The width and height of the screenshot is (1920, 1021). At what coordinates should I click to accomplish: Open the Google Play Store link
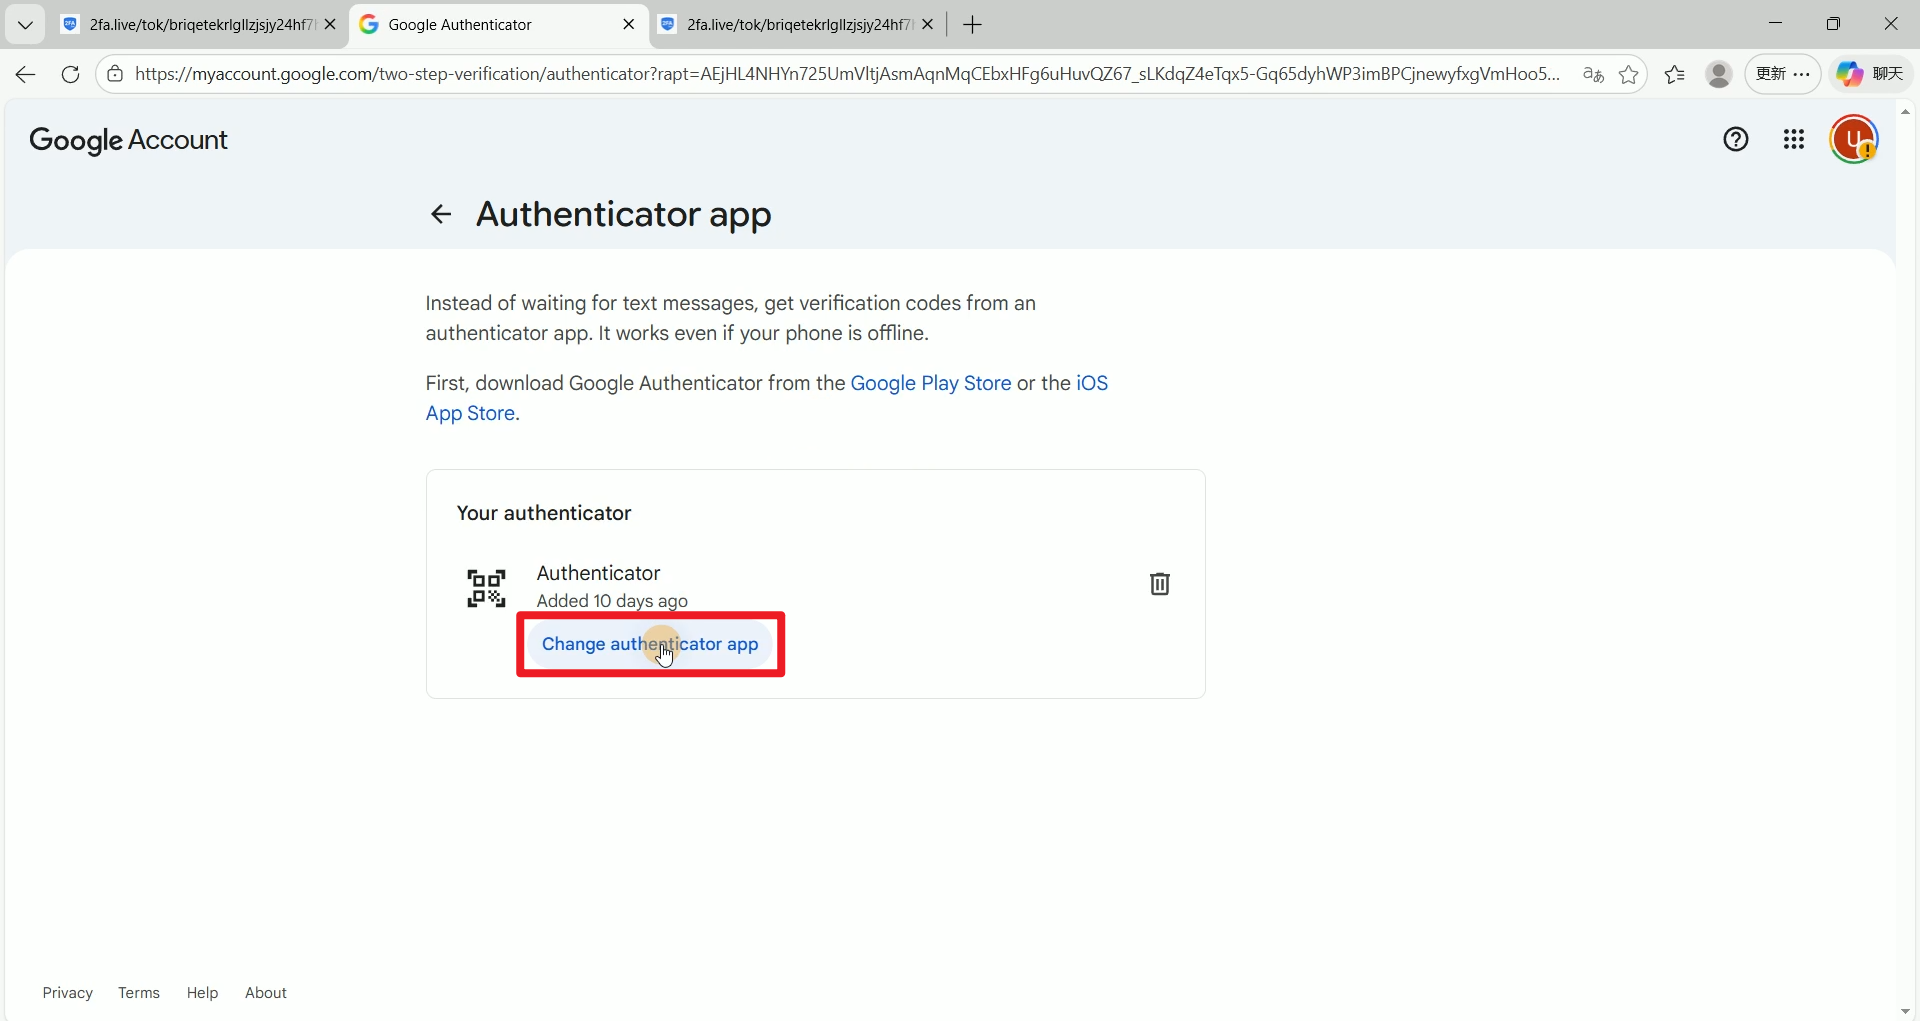coord(930,384)
